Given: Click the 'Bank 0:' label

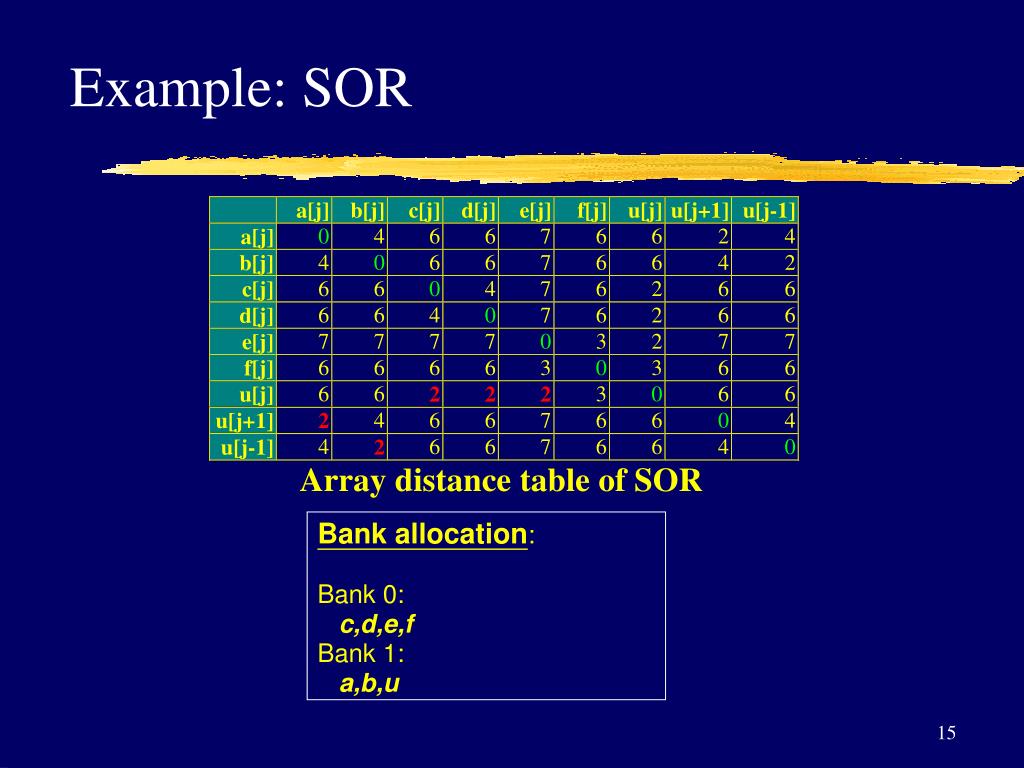Looking at the screenshot, I should point(360,594).
